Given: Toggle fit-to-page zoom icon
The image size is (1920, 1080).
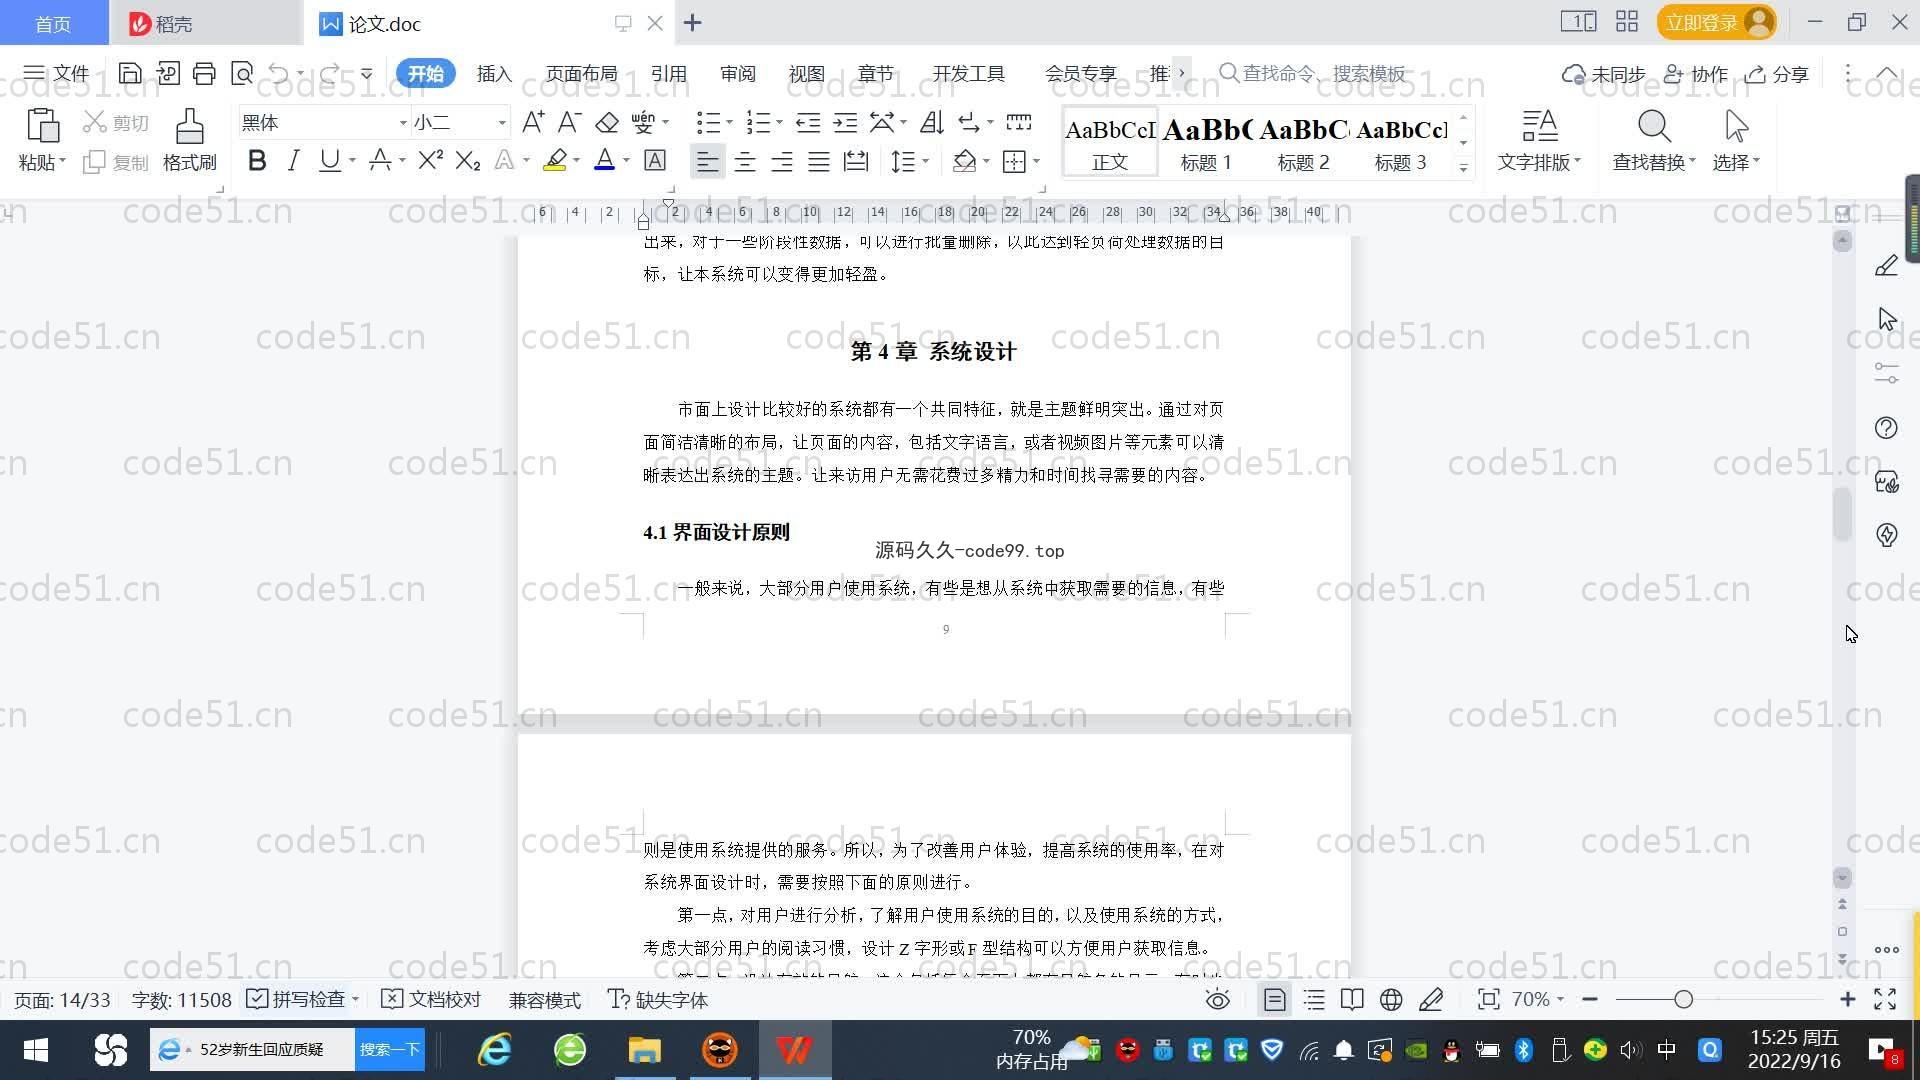Looking at the screenshot, I should tap(1488, 999).
